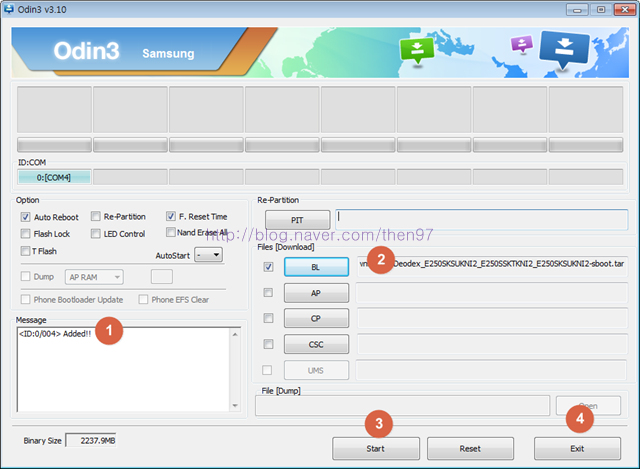The width and height of the screenshot is (640, 469).
Task: Uncheck F. Reset Time option
Action: point(171,216)
